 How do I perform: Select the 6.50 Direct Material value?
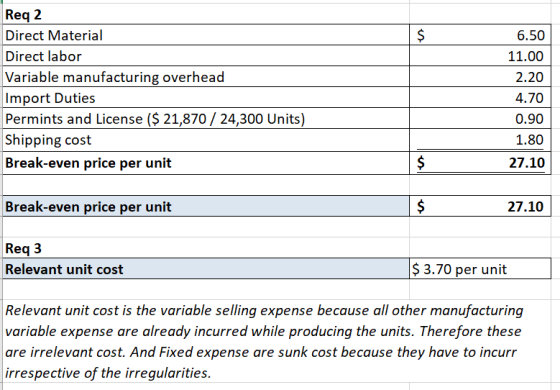(x=480, y=35)
